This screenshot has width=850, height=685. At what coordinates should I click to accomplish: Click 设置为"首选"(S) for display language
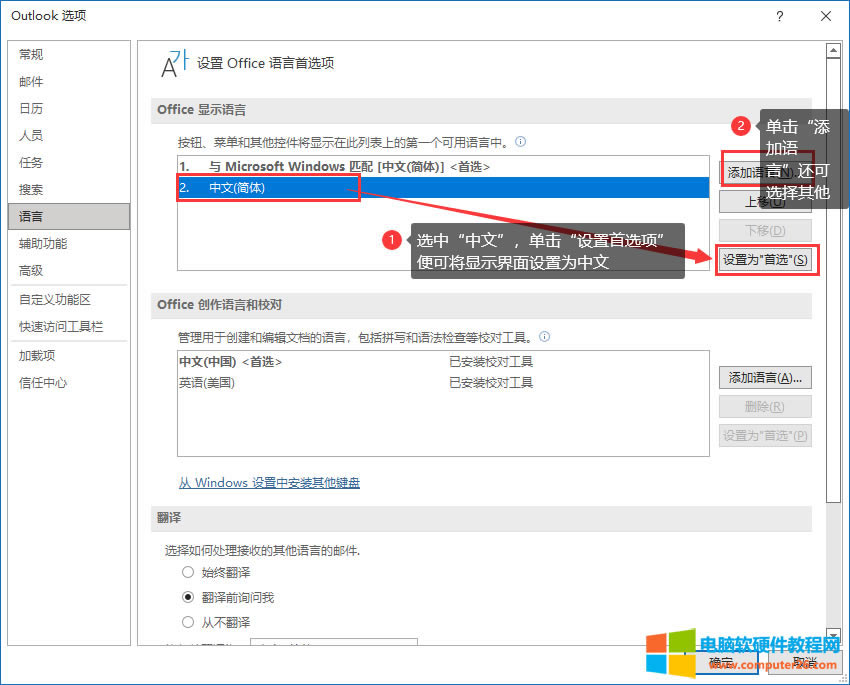765,260
